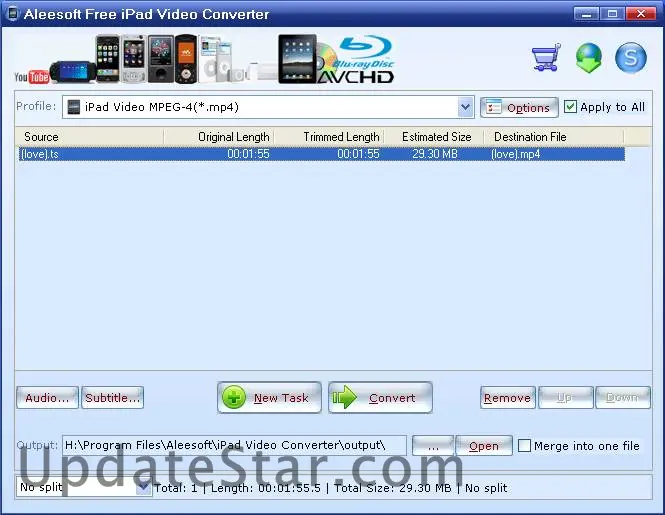The width and height of the screenshot is (665, 515).
Task: Remove the selected file
Action: pos(508,397)
